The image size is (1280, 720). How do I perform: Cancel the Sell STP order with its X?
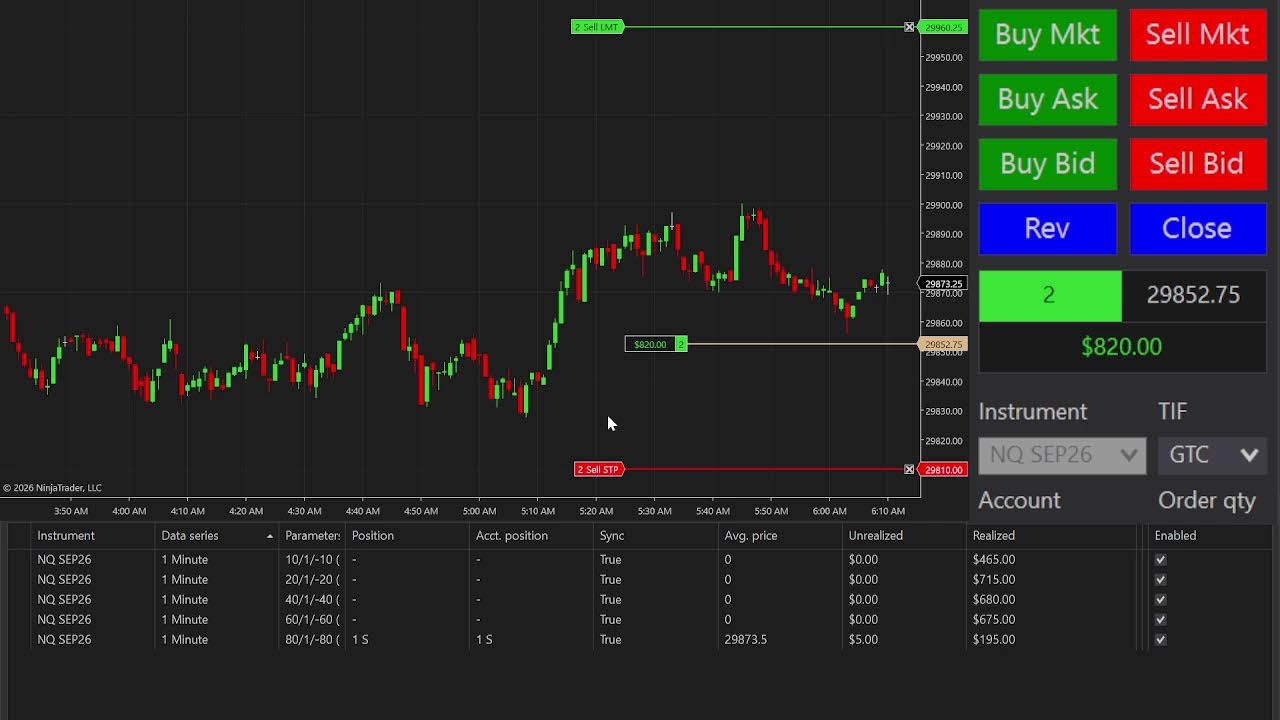pyautogui.click(x=909, y=469)
